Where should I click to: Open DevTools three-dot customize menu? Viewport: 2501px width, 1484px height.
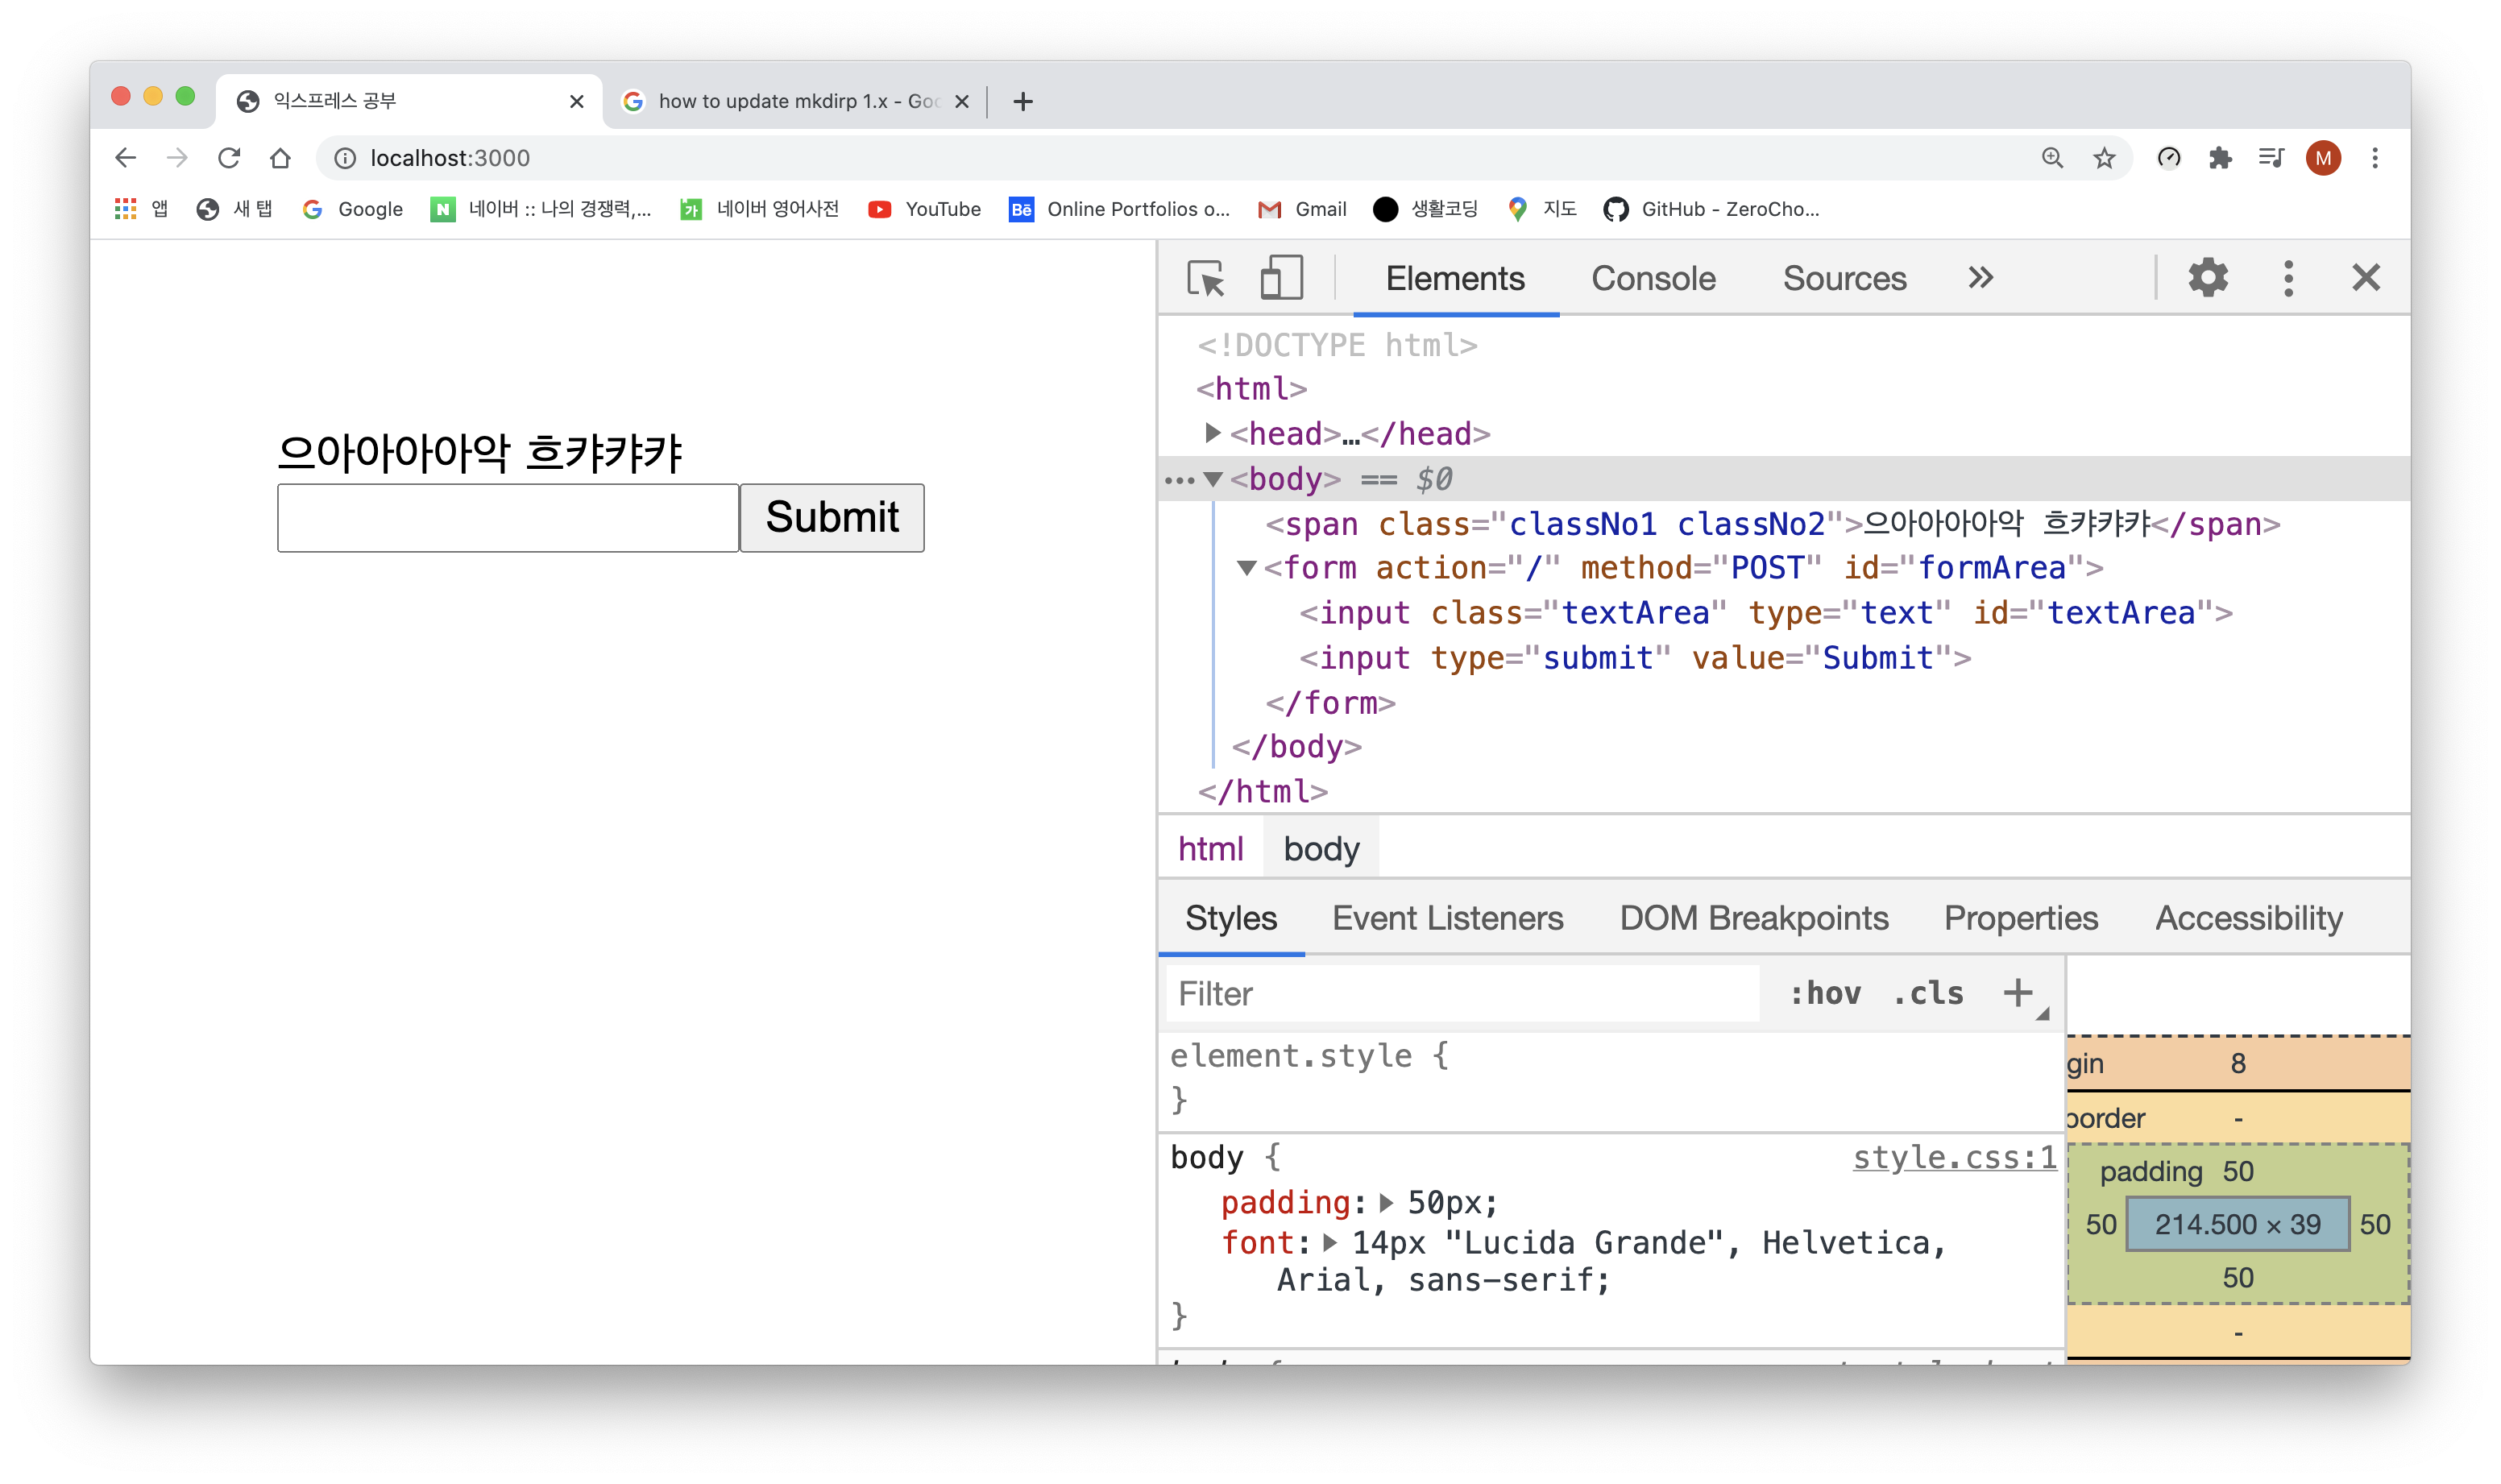(x=2288, y=278)
